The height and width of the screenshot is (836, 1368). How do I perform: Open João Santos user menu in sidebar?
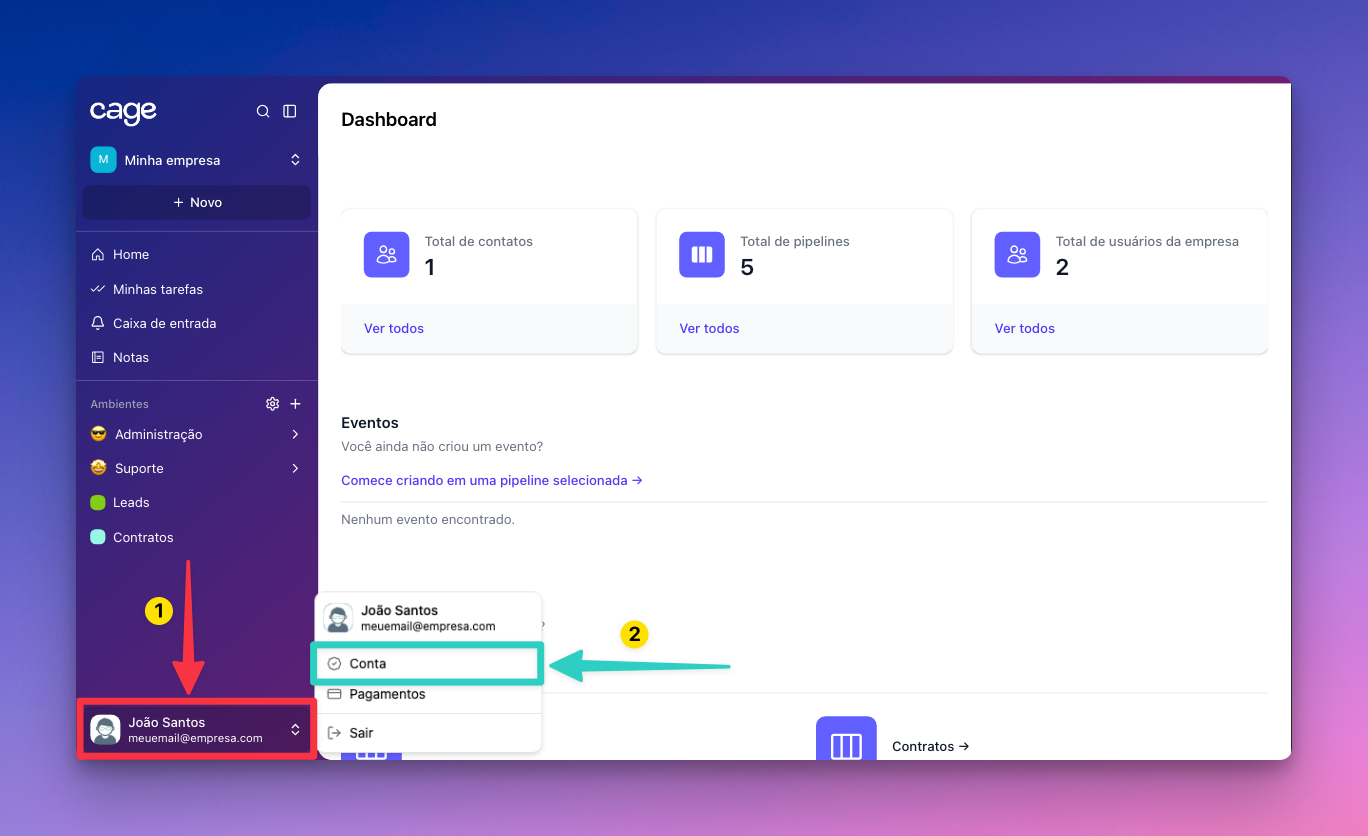point(196,730)
